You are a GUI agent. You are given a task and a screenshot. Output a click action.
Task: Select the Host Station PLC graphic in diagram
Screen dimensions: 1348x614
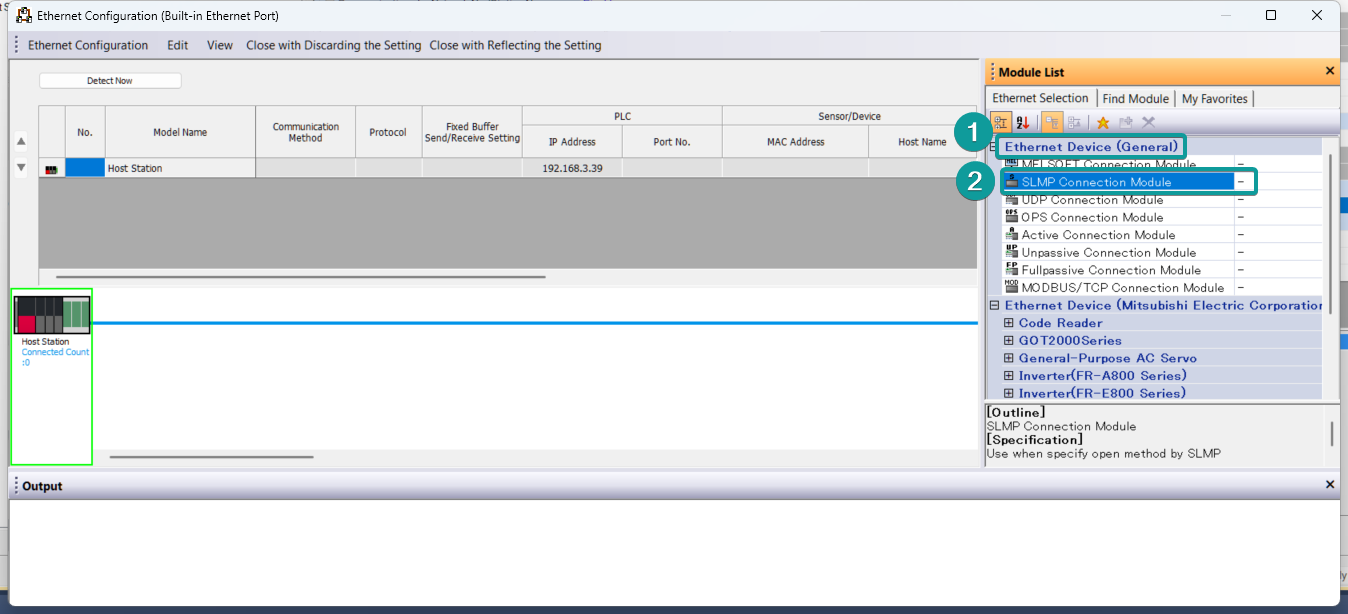tap(52, 314)
